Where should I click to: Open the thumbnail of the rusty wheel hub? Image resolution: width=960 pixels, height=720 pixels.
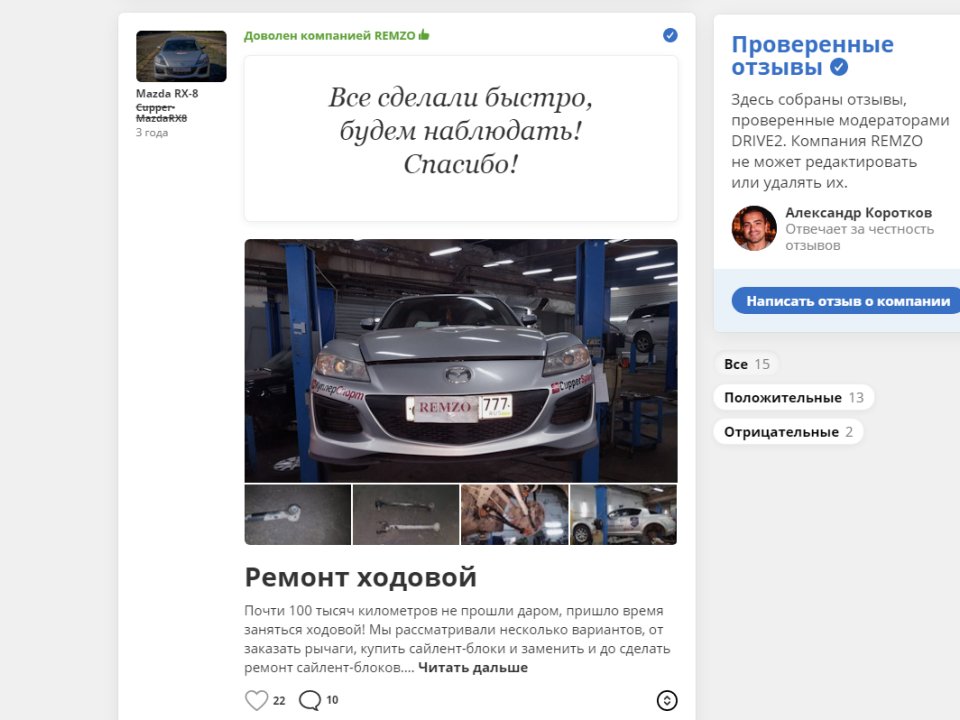coord(514,514)
